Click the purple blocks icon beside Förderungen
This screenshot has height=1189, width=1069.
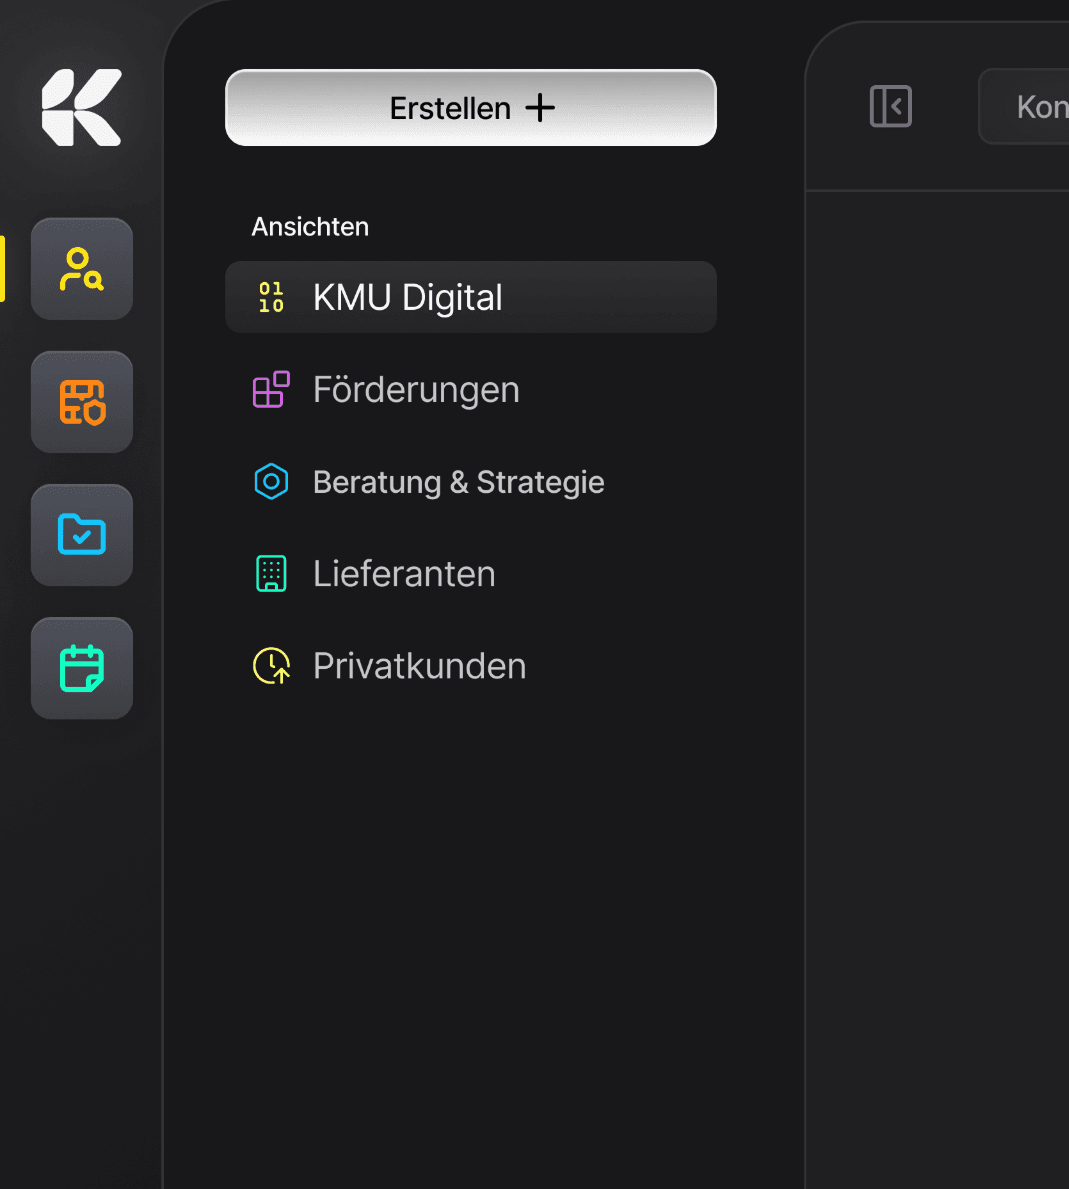[271, 390]
